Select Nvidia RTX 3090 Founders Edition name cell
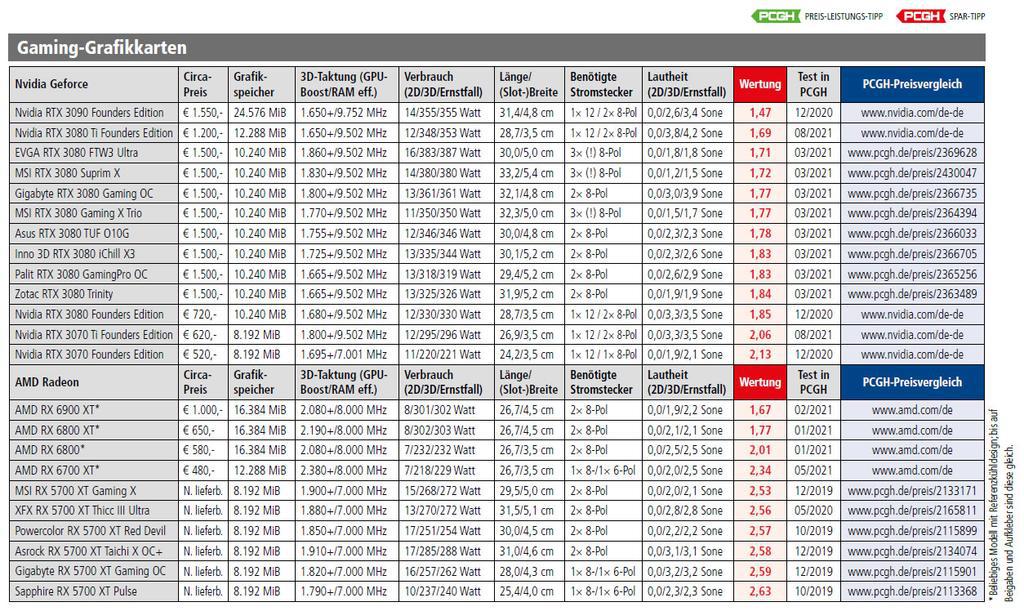 (x=94, y=112)
